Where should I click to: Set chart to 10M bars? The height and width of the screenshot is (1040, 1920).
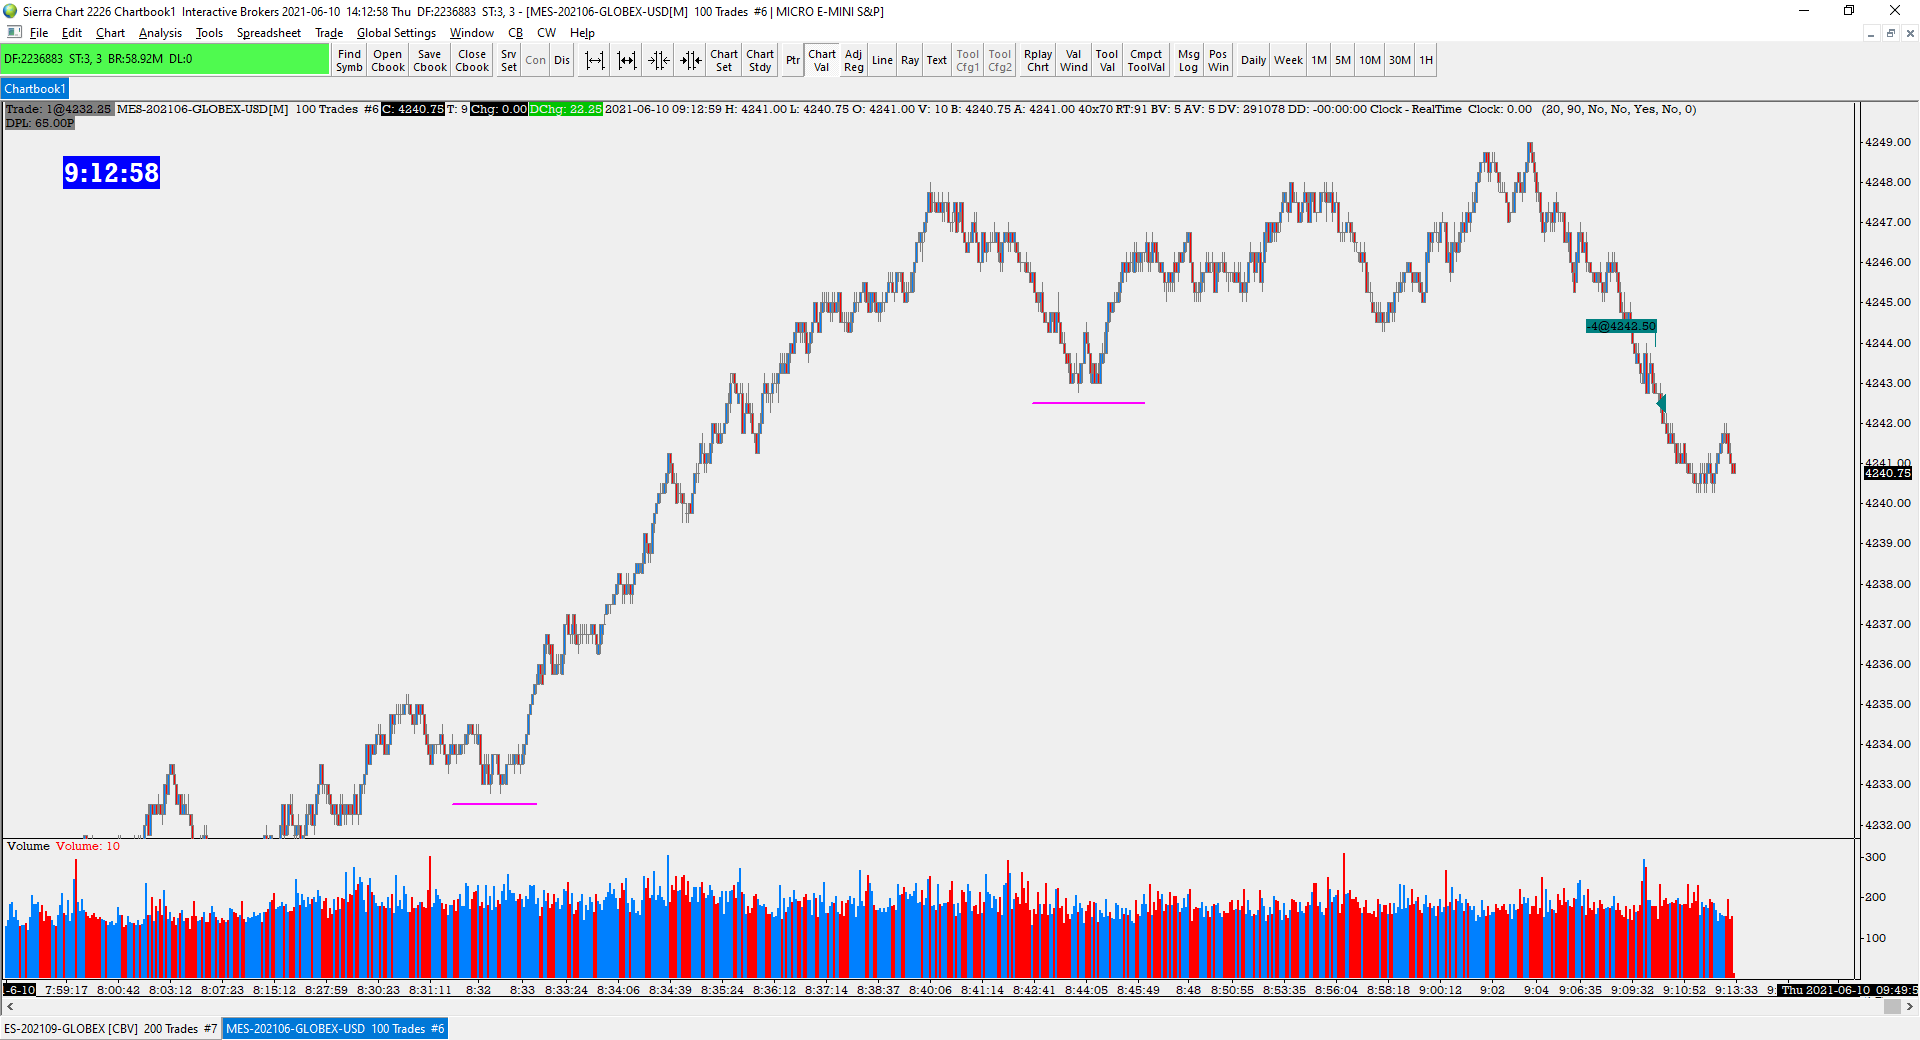(1370, 60)
